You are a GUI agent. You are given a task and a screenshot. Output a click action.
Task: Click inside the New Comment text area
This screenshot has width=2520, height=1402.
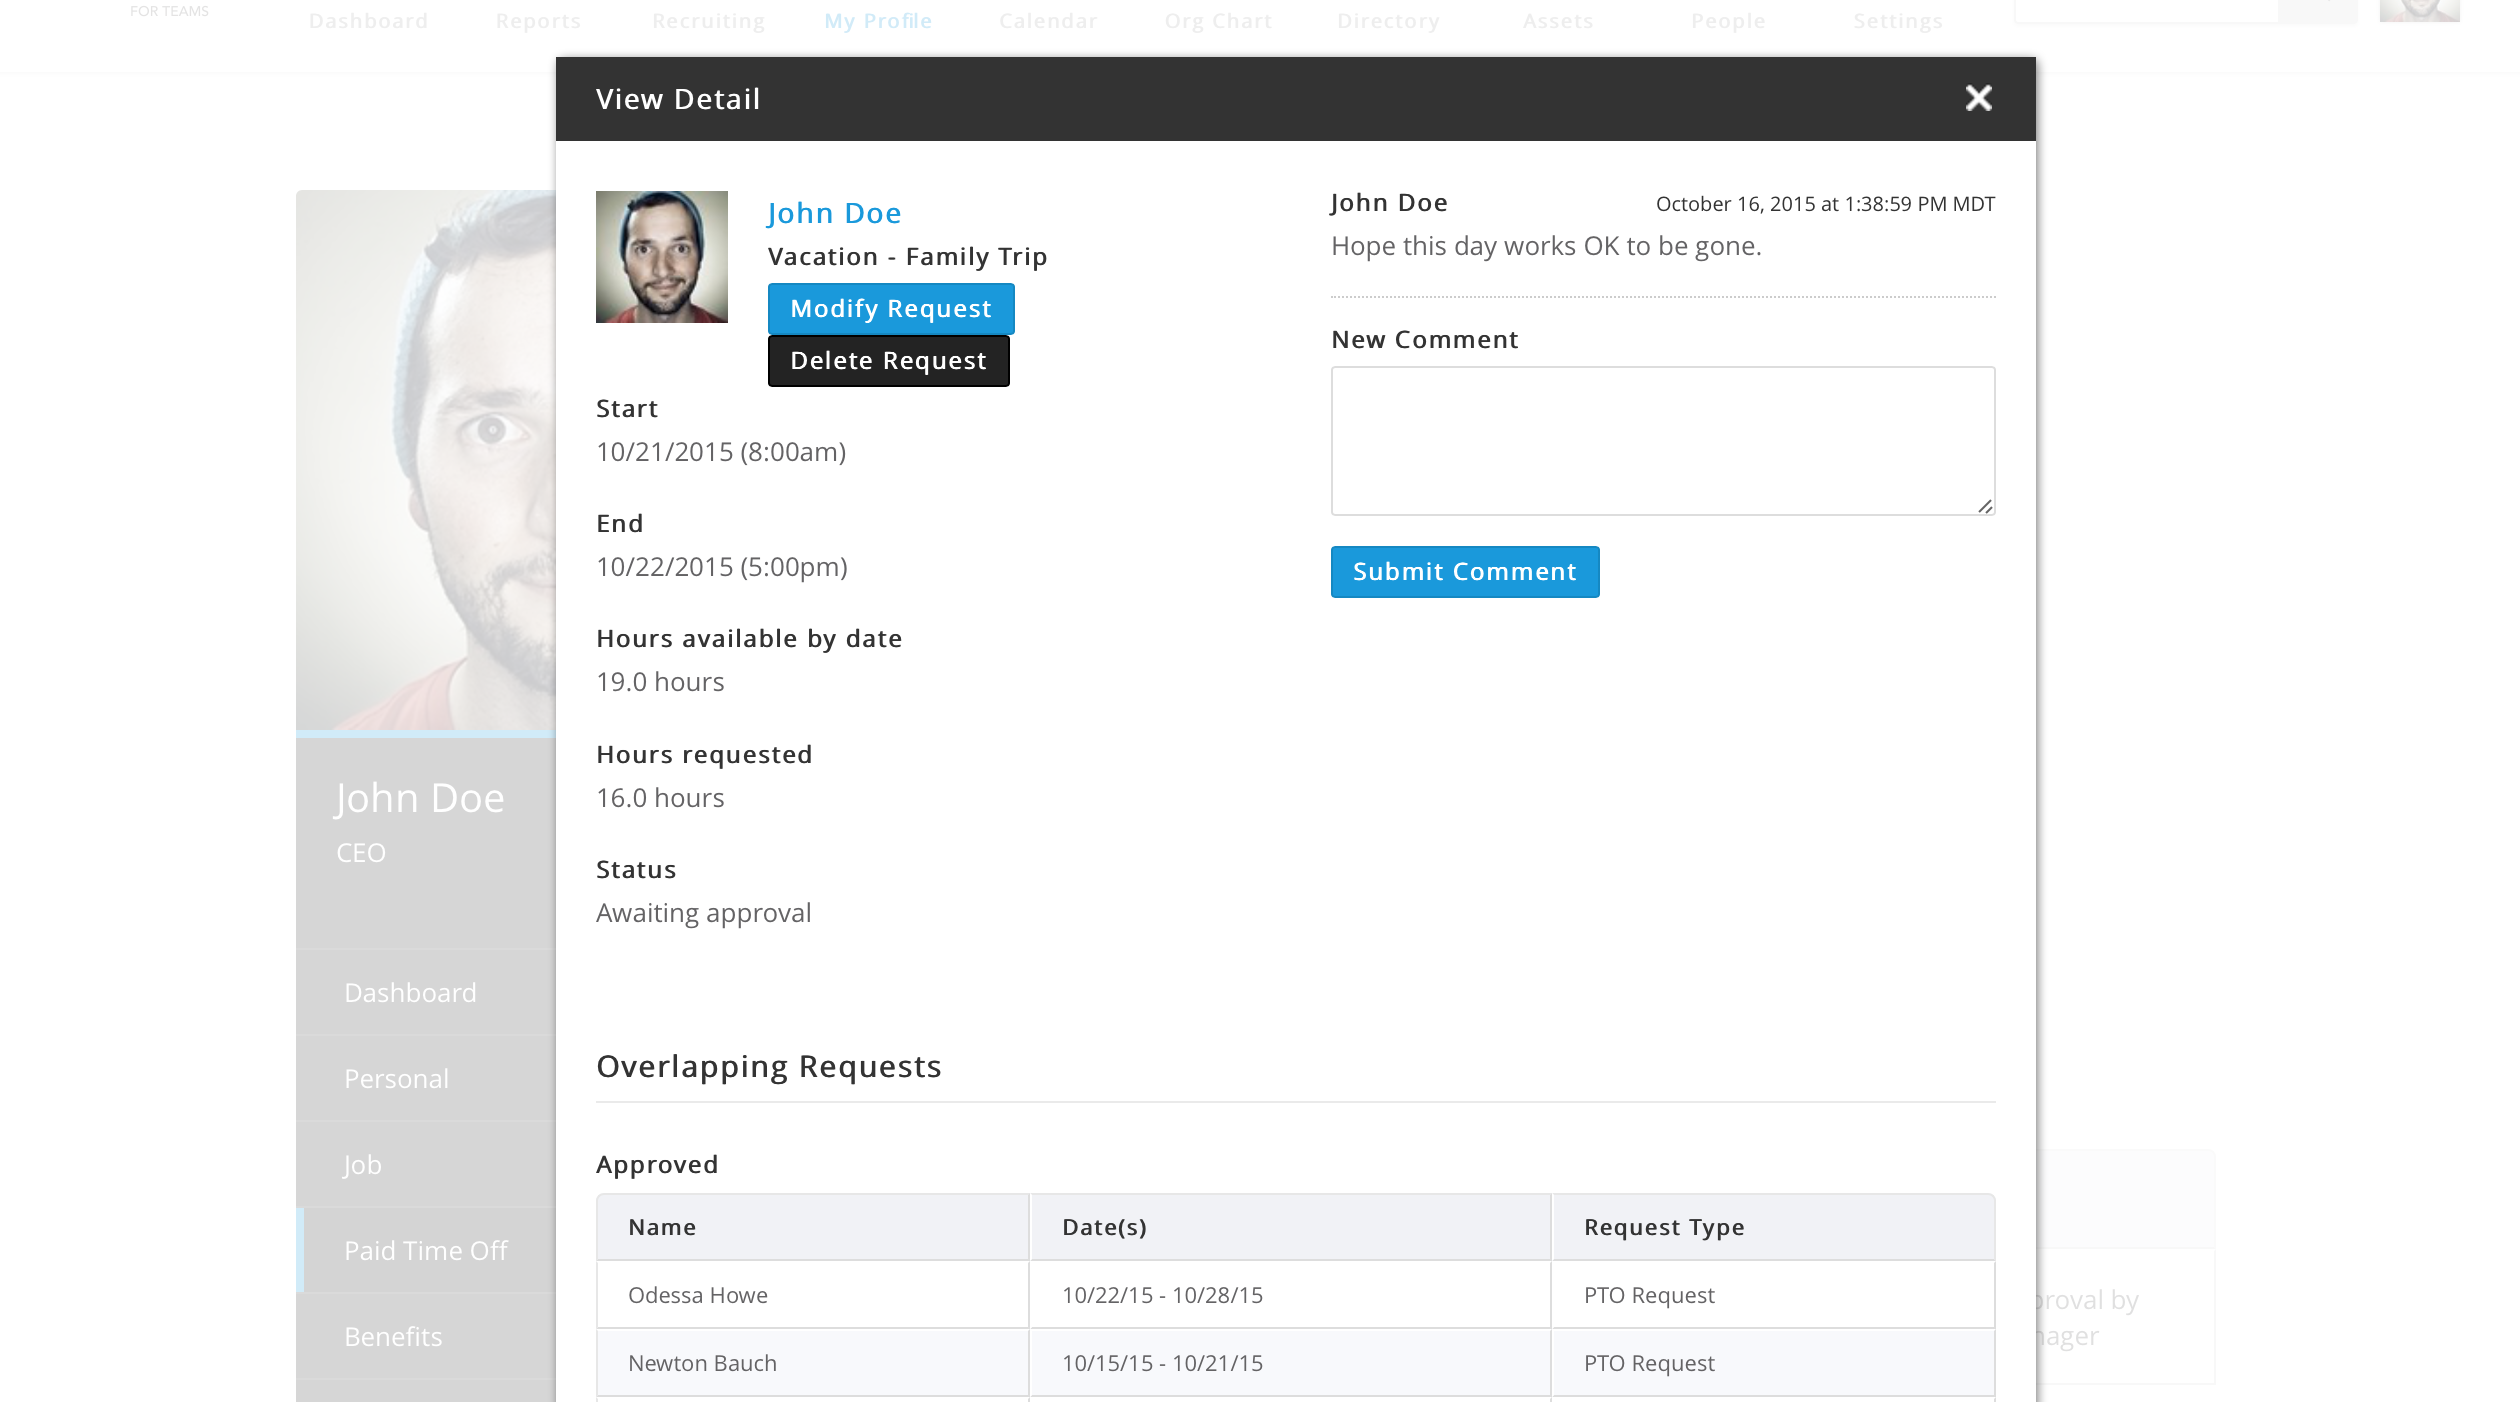[1662, 440]
